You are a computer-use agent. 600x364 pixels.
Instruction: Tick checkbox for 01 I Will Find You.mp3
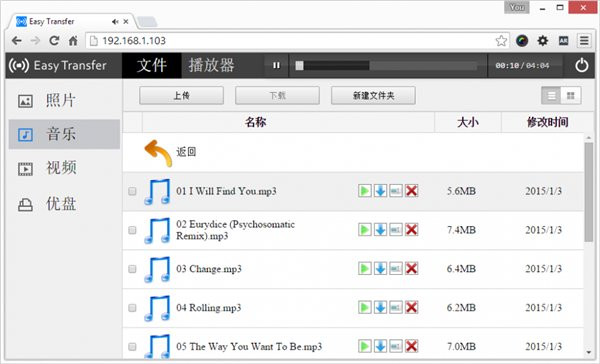[132, 191]
